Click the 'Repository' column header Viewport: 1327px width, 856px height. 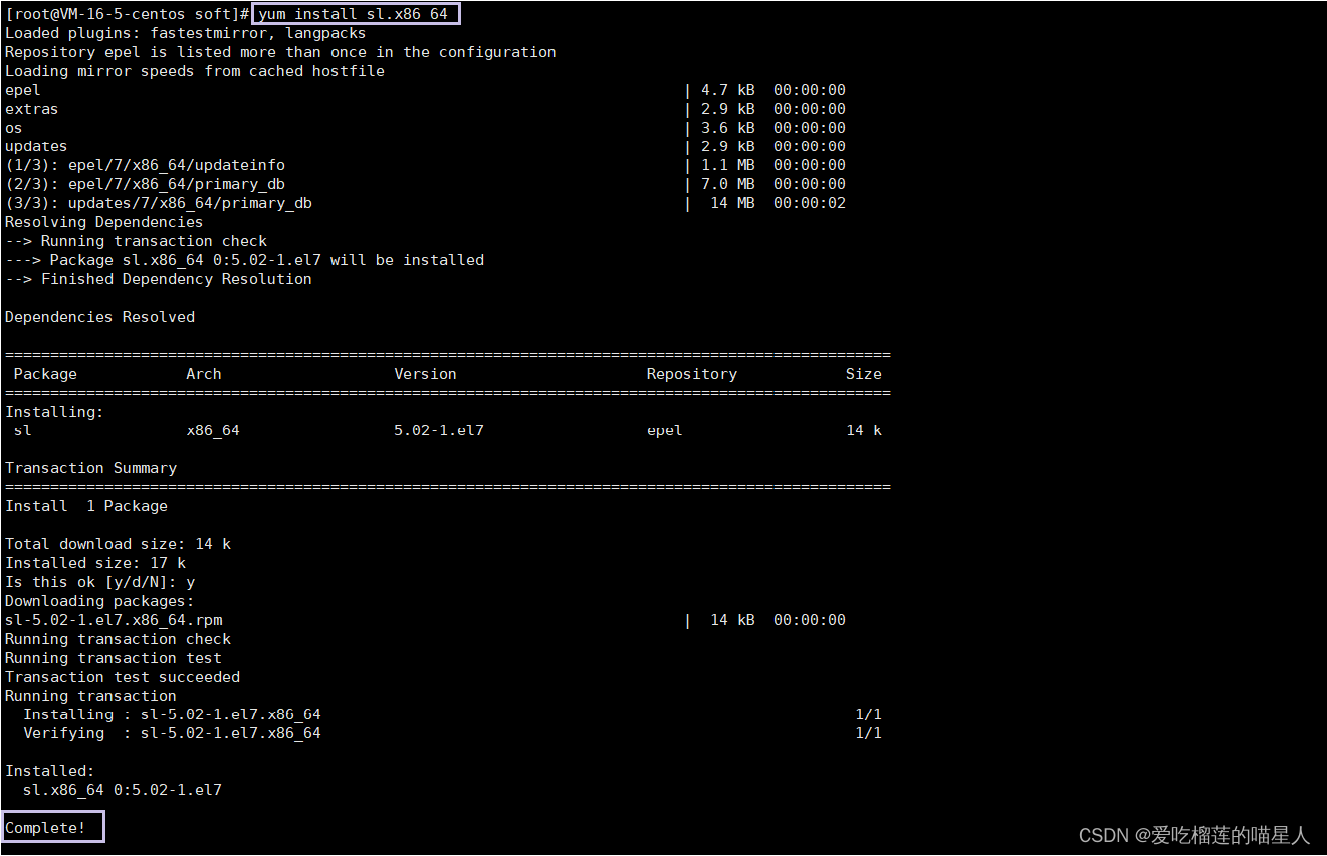pos(692,374)
